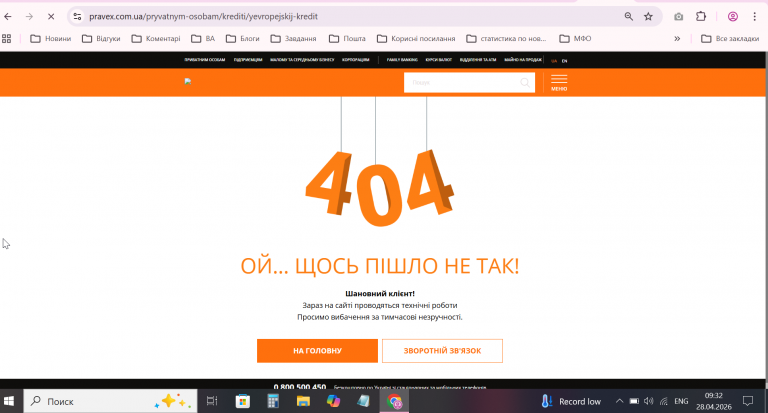Image resolution: width=768 pixels, height=413 pixels.
Task: Open the notification center icon
Action: click(x=747, y=401)
